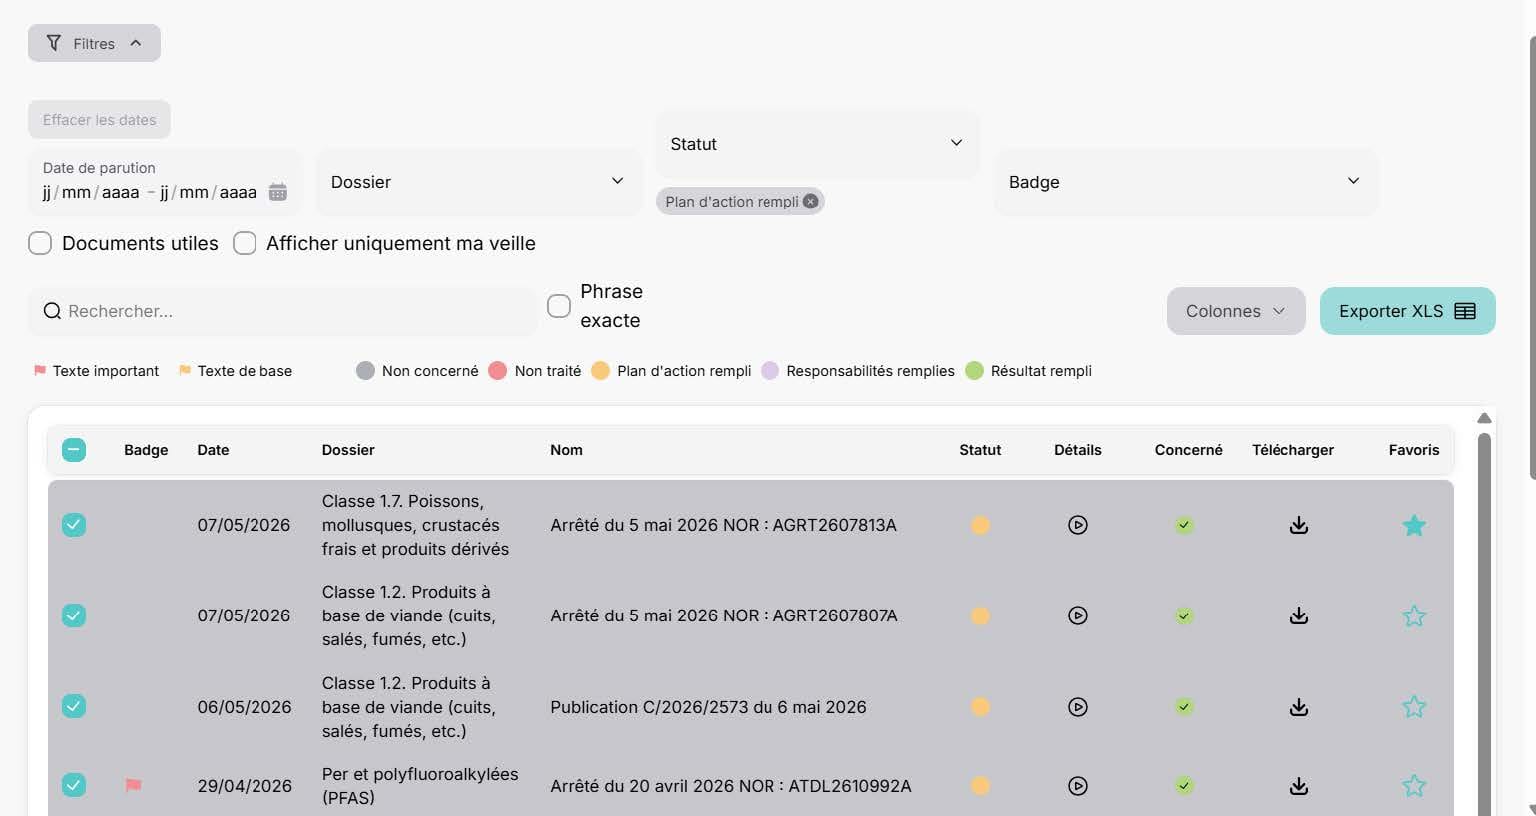Collapse the Filtres panel

(94, 43)
